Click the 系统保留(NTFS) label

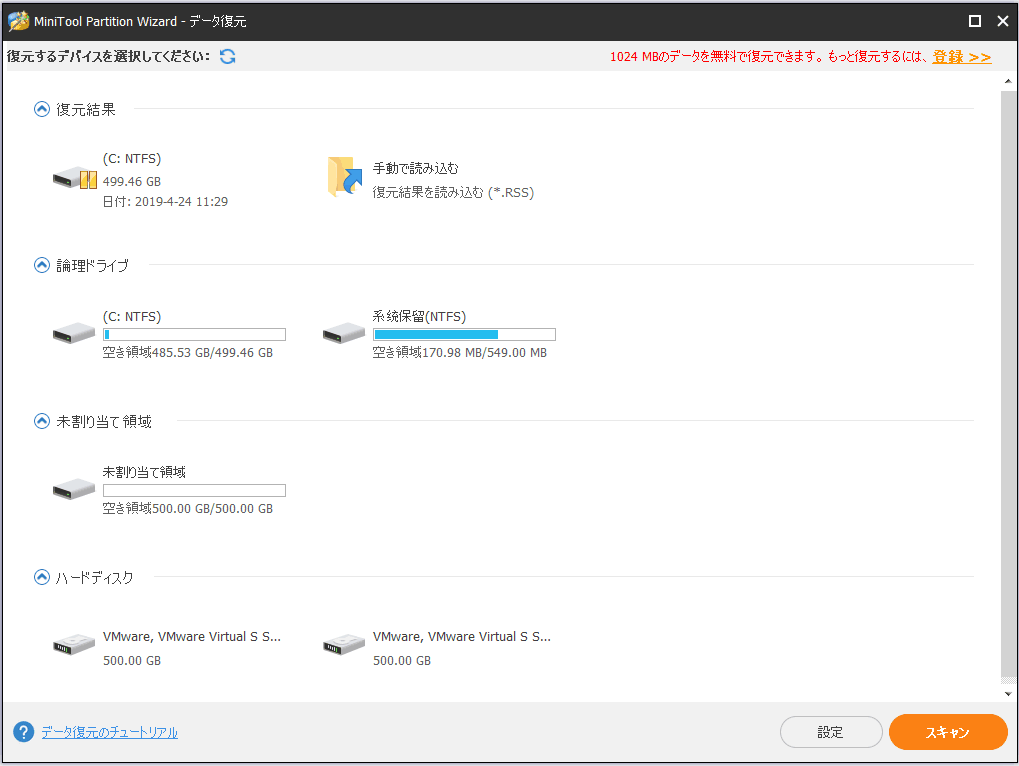[419, 316]
